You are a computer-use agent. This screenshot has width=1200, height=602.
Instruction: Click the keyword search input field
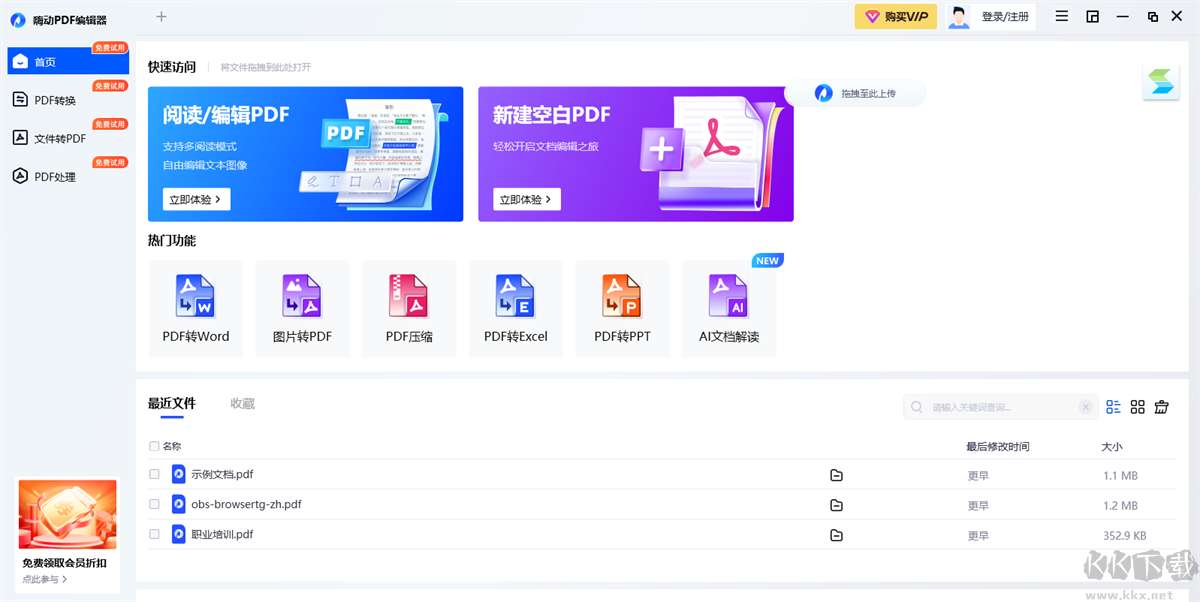coord(1000,407)
